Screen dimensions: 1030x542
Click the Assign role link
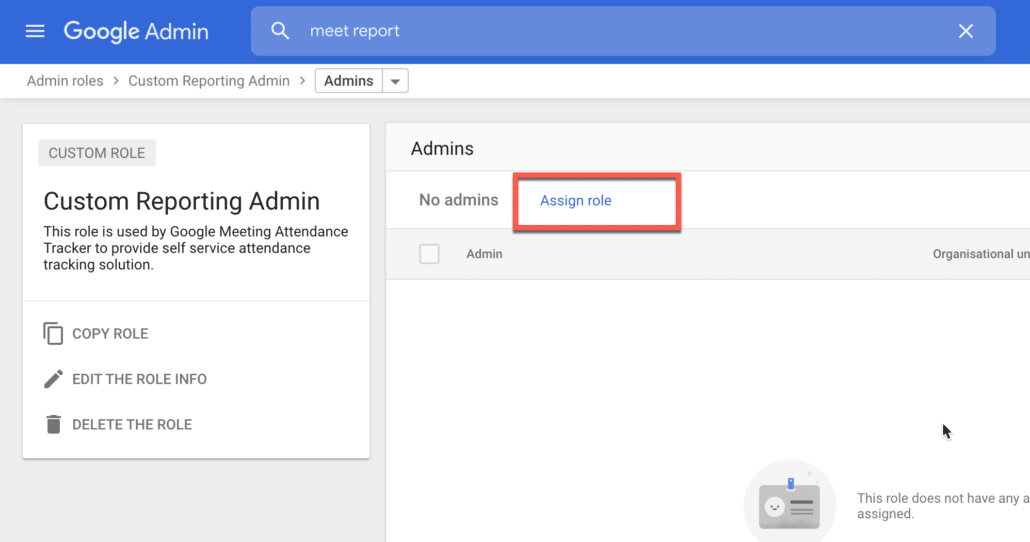tap(575, 201)
